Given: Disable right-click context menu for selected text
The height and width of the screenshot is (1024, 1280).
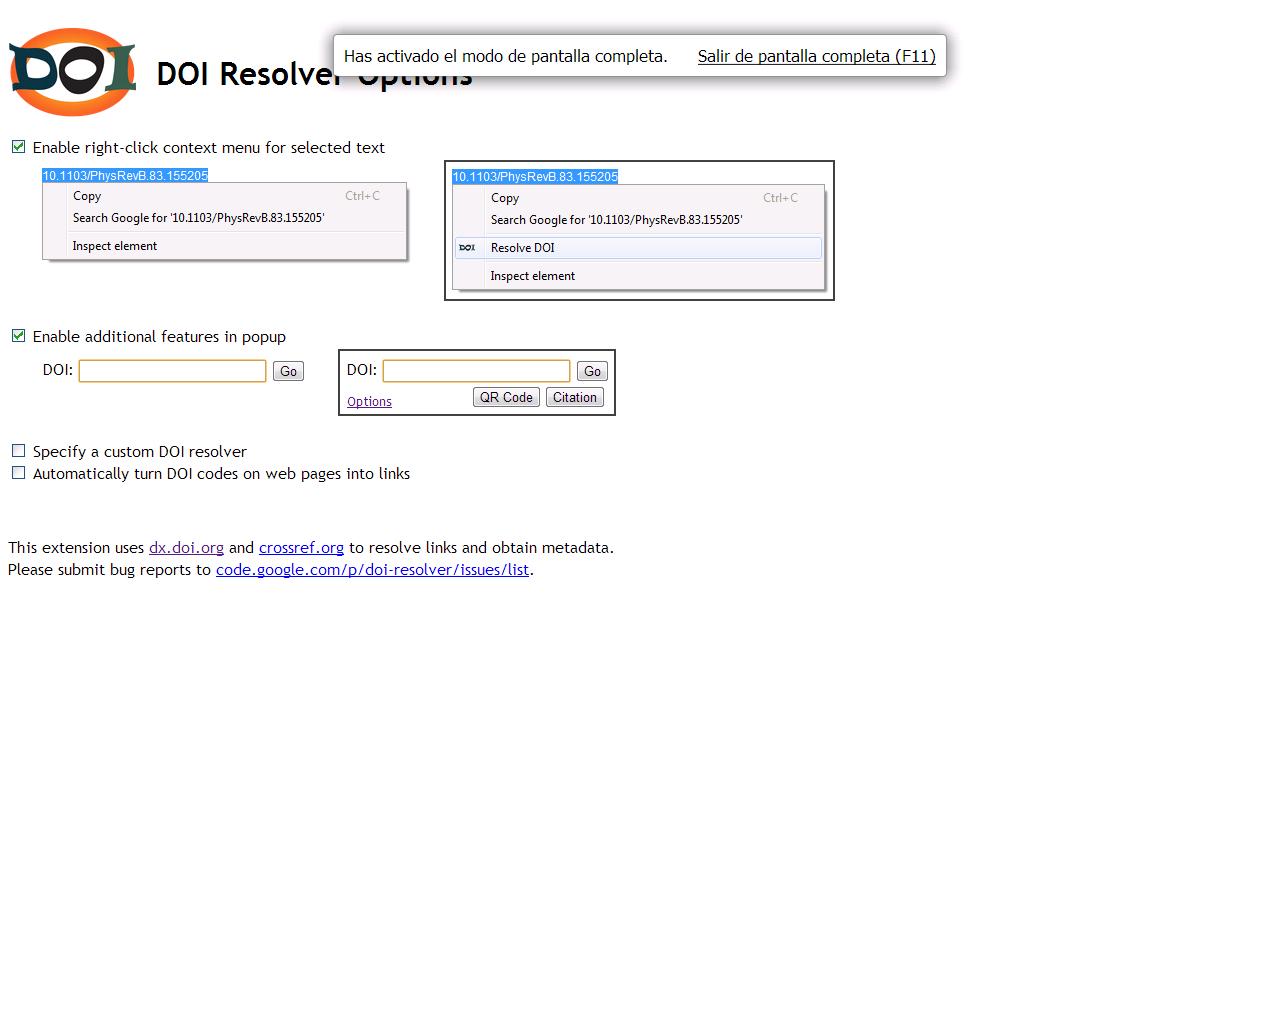Looking at the screenshot, I should pos(18,147).
